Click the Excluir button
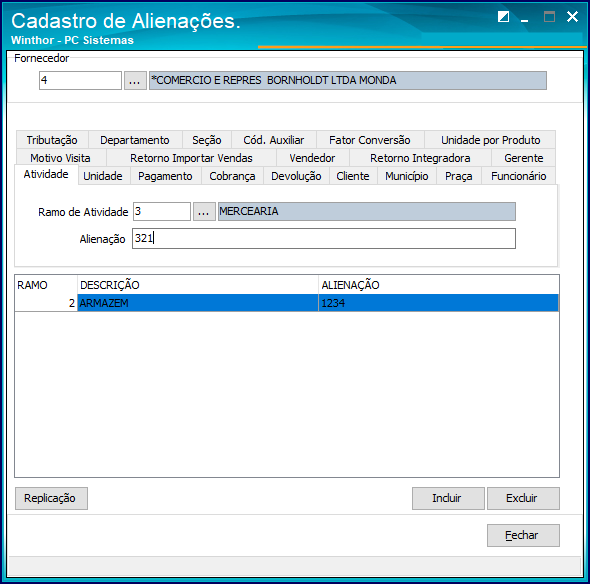 (523, 498)
